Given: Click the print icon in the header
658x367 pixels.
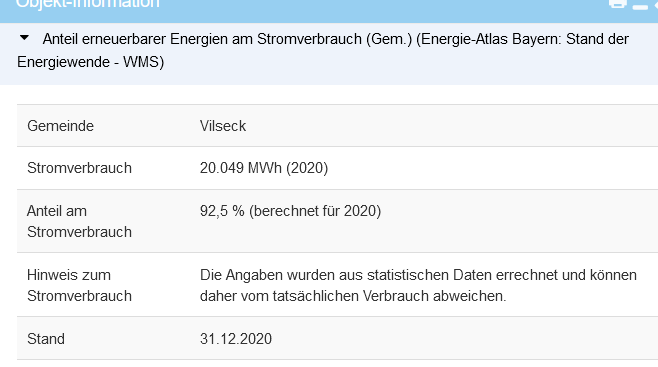Looking at the screenshot, I should tap(617, 3).
